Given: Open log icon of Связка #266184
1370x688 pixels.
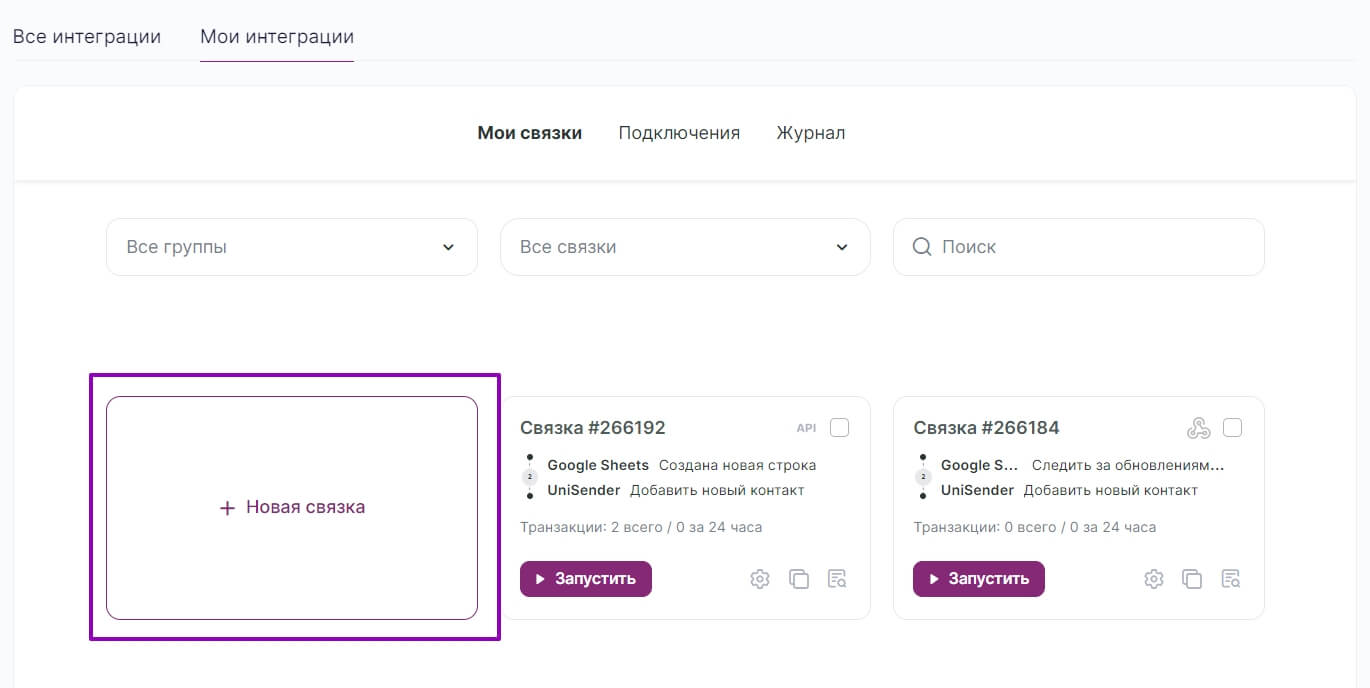Looking at the screenshot, I should 1231,579.
